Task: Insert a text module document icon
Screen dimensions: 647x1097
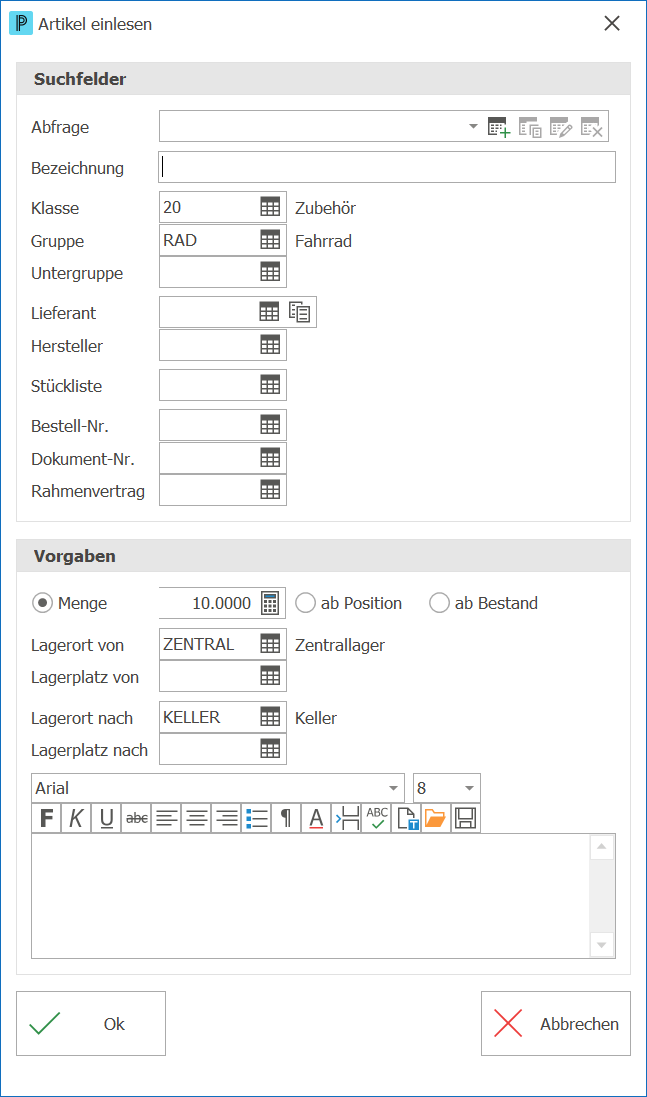Action: (x=406, y=818)
